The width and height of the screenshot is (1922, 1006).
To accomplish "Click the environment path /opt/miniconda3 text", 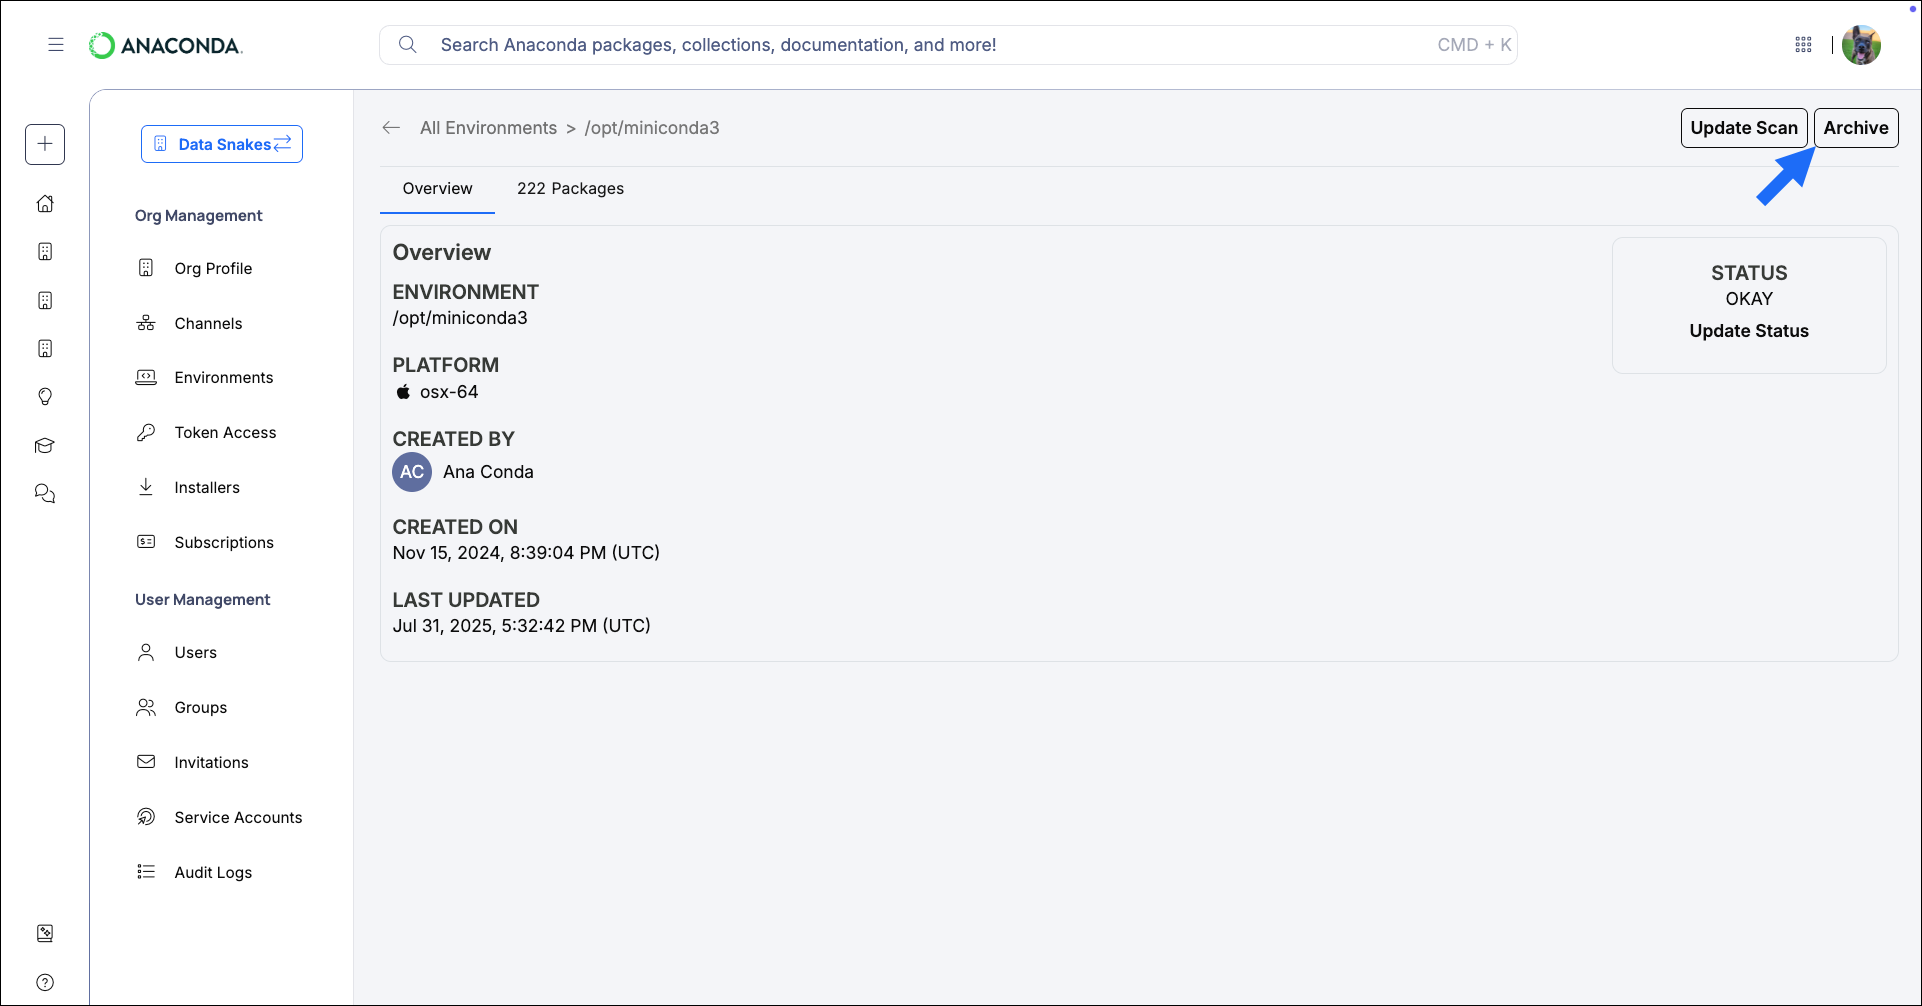I will [x=460, y=318].
